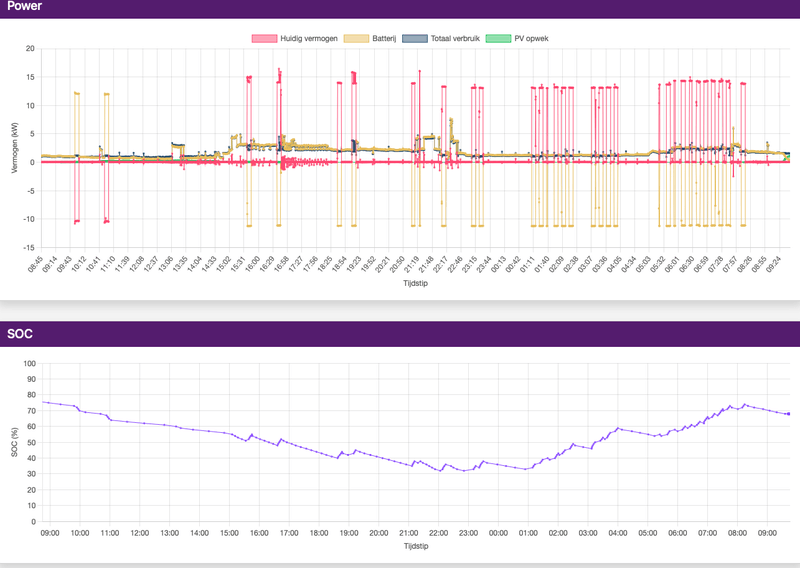800x568 pixels.
Task: Click the 04:05 label on Power x-axis
Action: [x=614, y=264]
